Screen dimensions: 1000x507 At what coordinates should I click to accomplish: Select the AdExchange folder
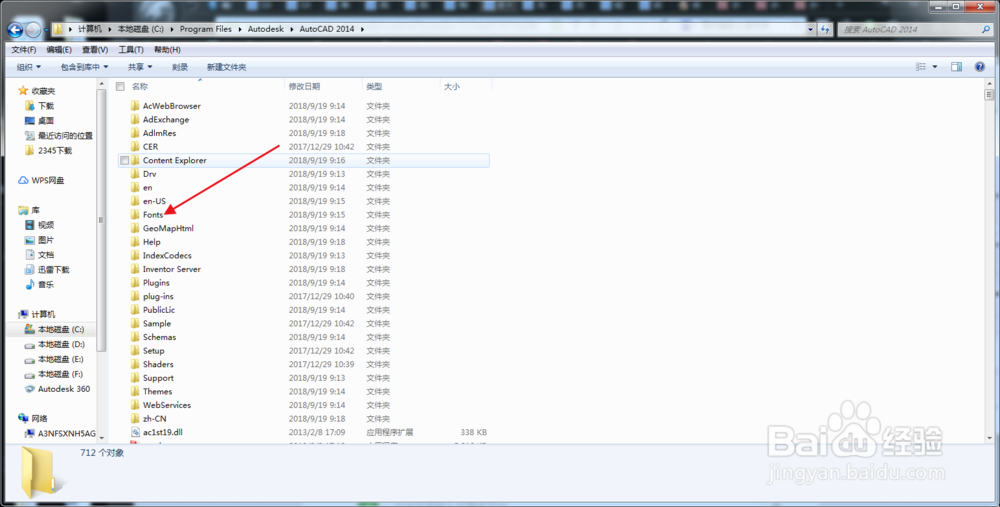[166, 119]
